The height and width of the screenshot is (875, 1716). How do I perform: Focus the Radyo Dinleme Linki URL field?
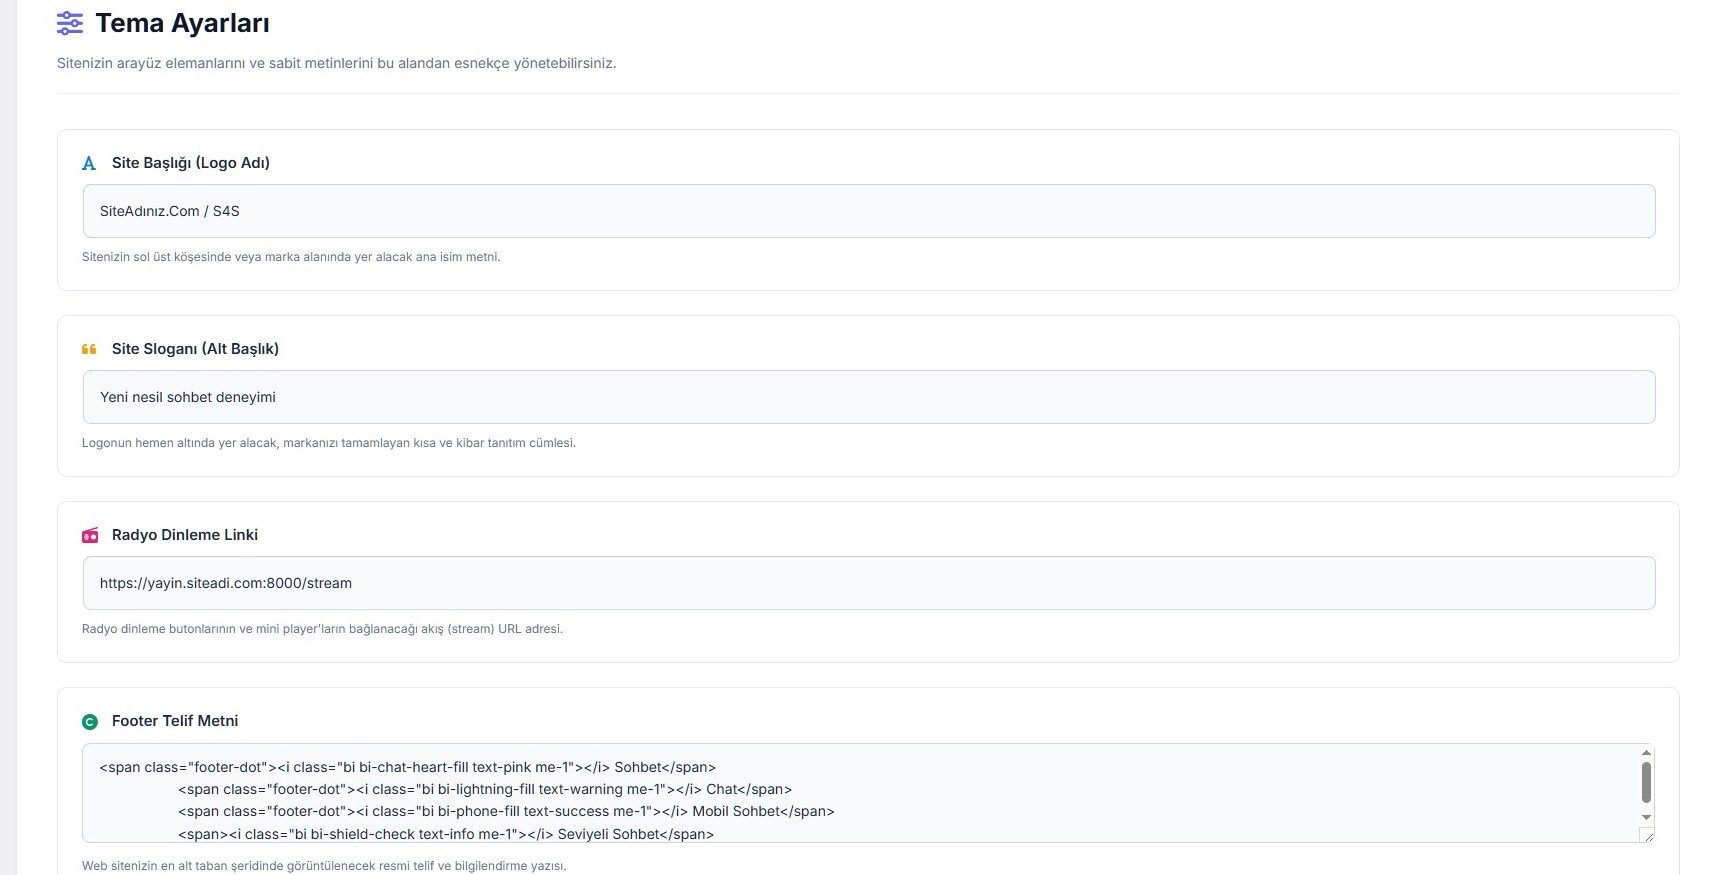[868, 583]
